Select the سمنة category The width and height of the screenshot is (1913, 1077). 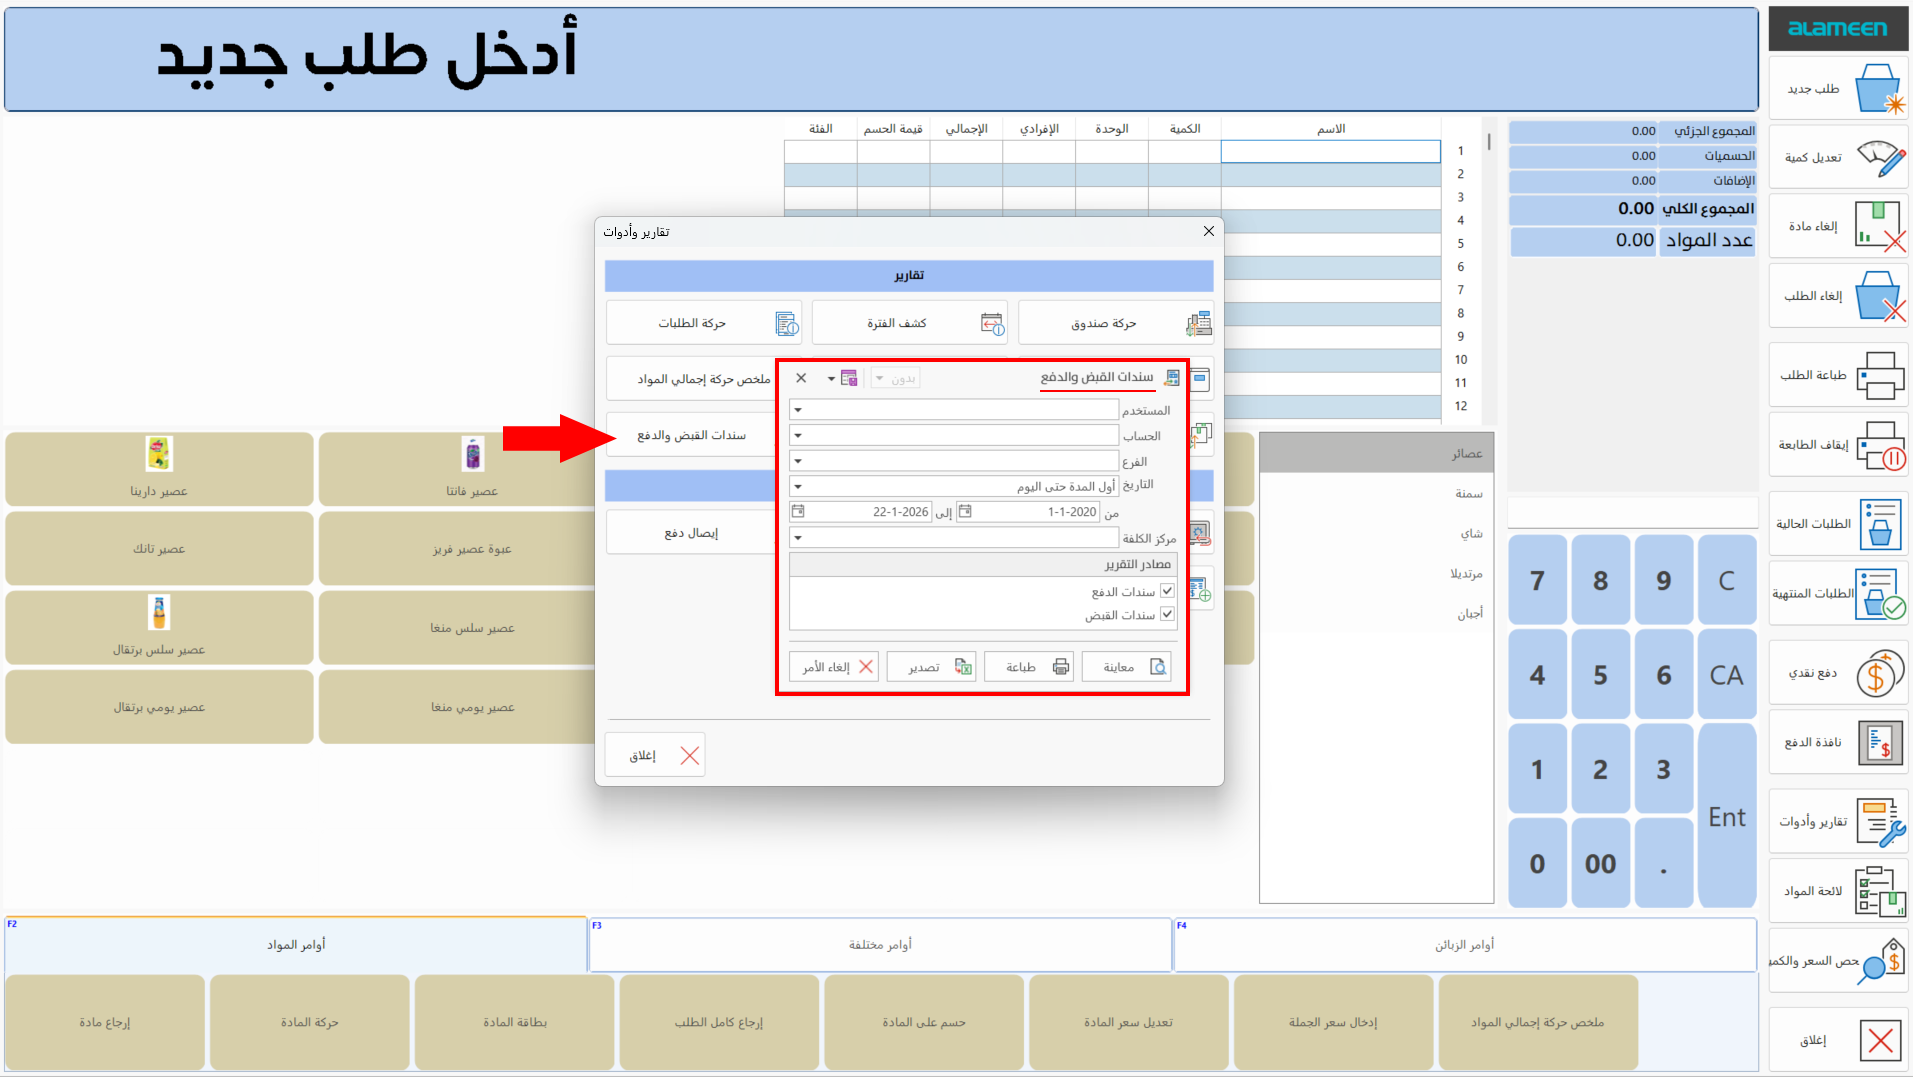[1376, 494]
